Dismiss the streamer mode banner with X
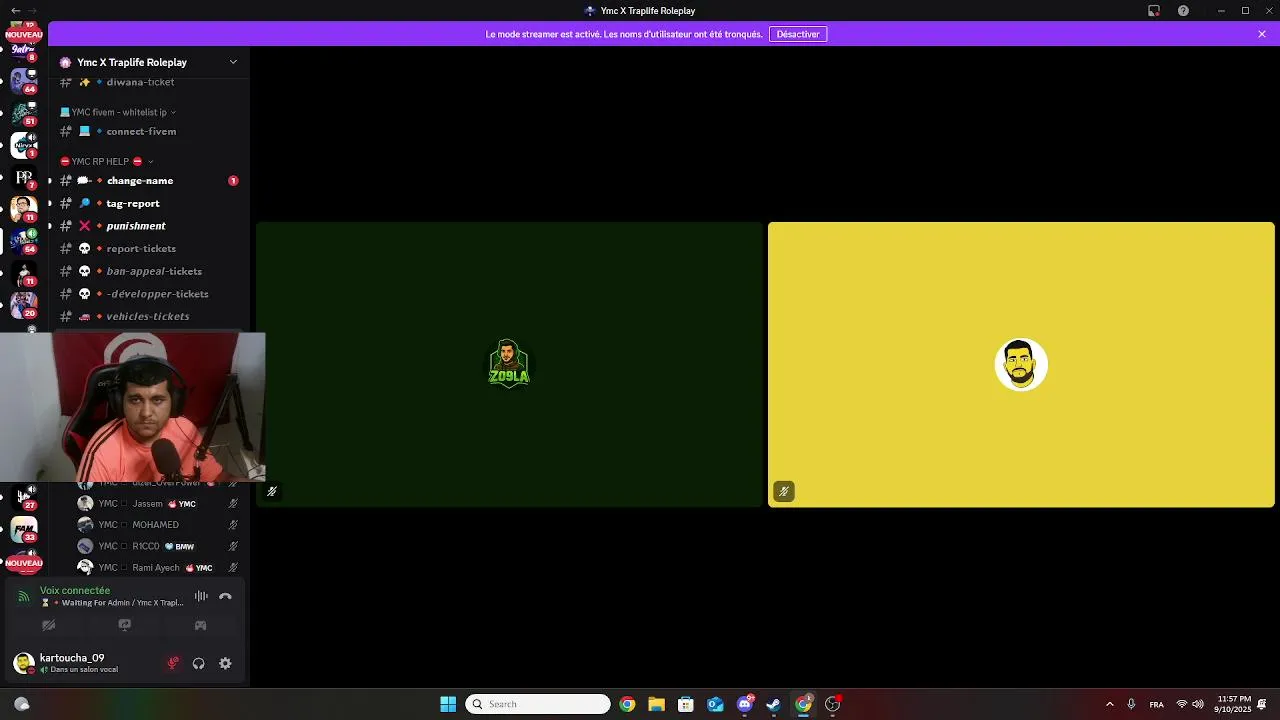The width and height of the screenshot is (1280, 720). pos(1262,34)
